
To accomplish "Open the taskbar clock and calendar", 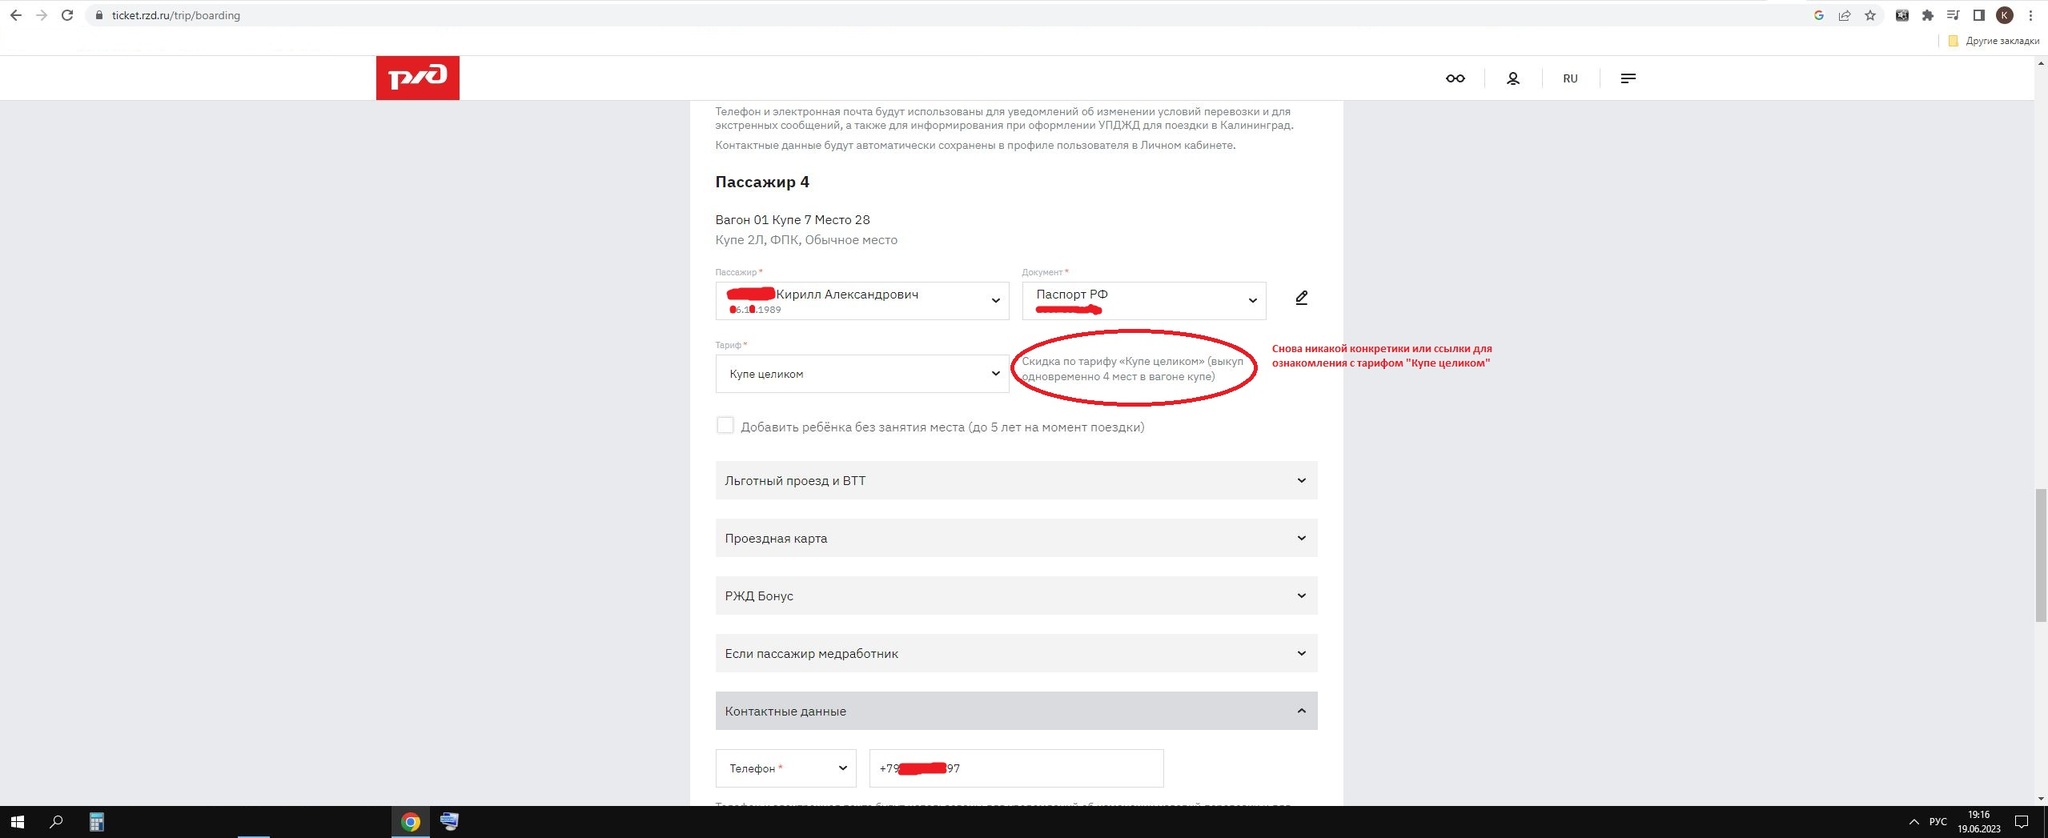I will pyautogui.click(x=1979, y=822).
